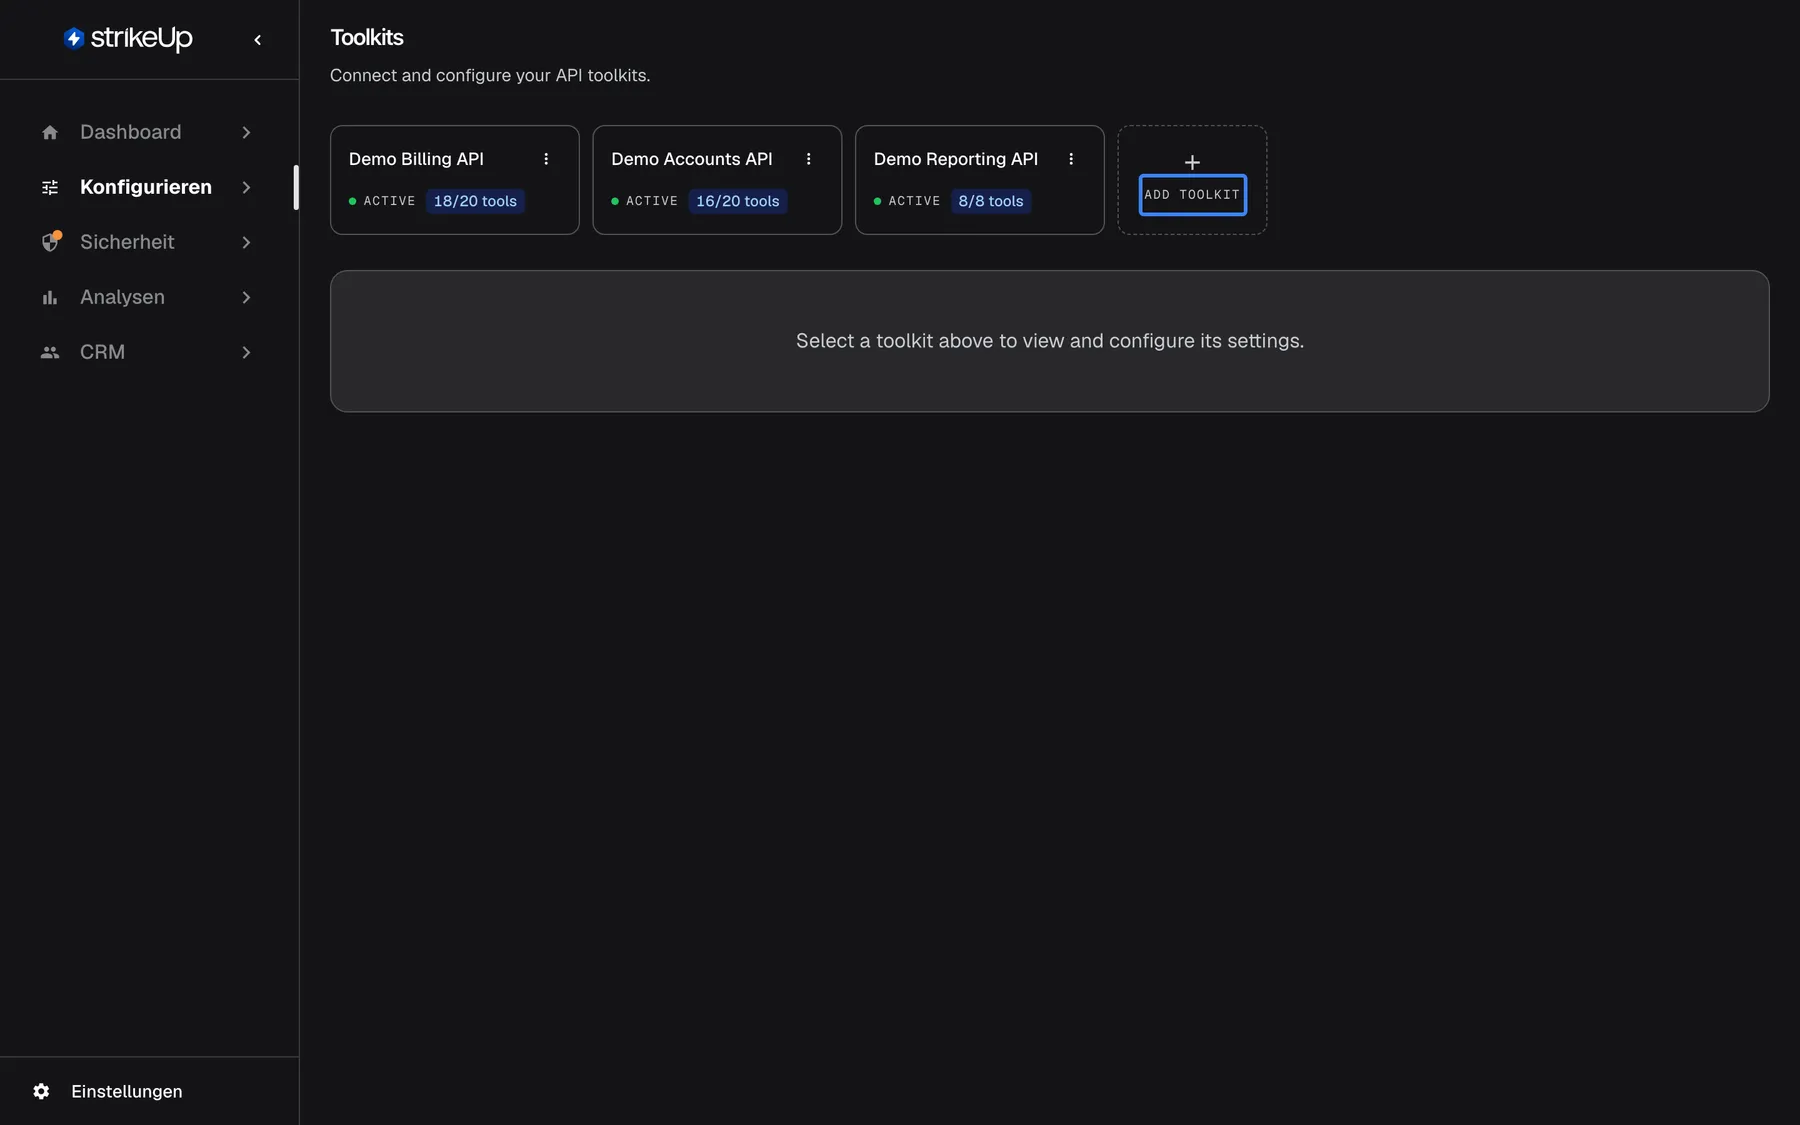
Task: Go to the Analysen menu item
Action: click(148, 297)
